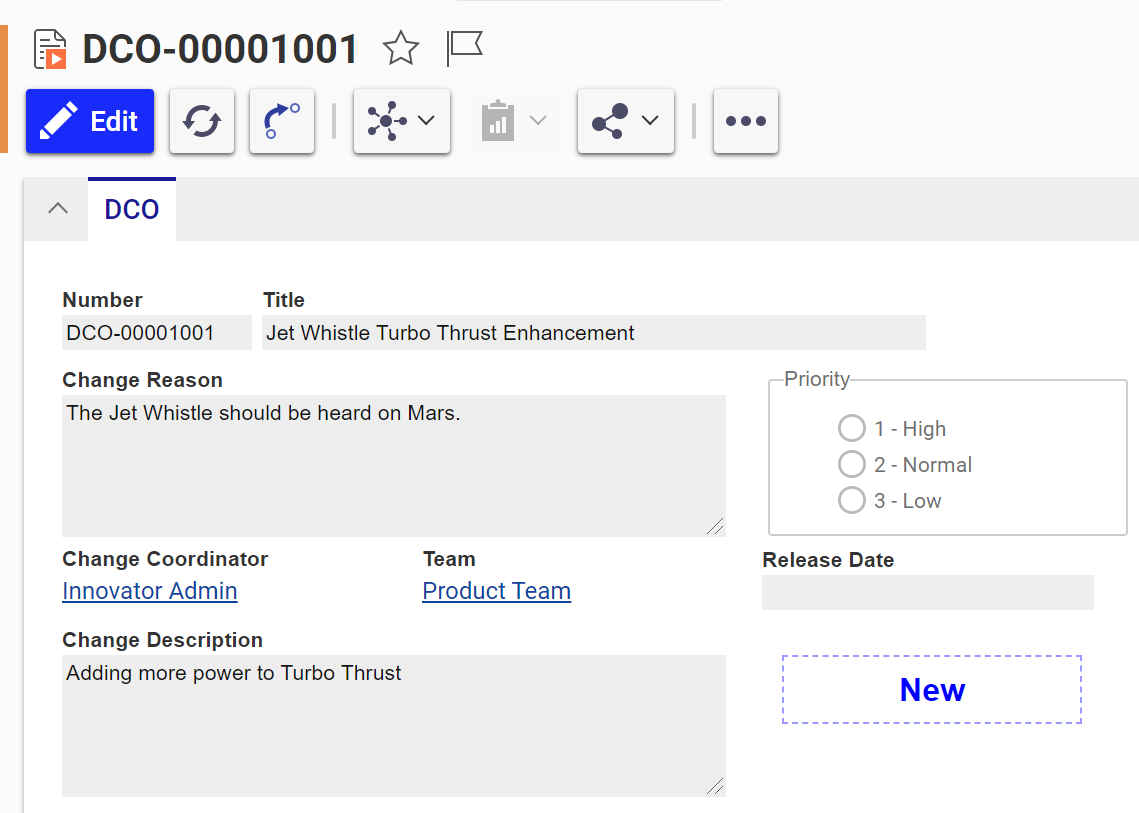Screen dimensions: 1139x813
Task: Click the greyed-out clipboard reports icon
Action: coord(498,121)
